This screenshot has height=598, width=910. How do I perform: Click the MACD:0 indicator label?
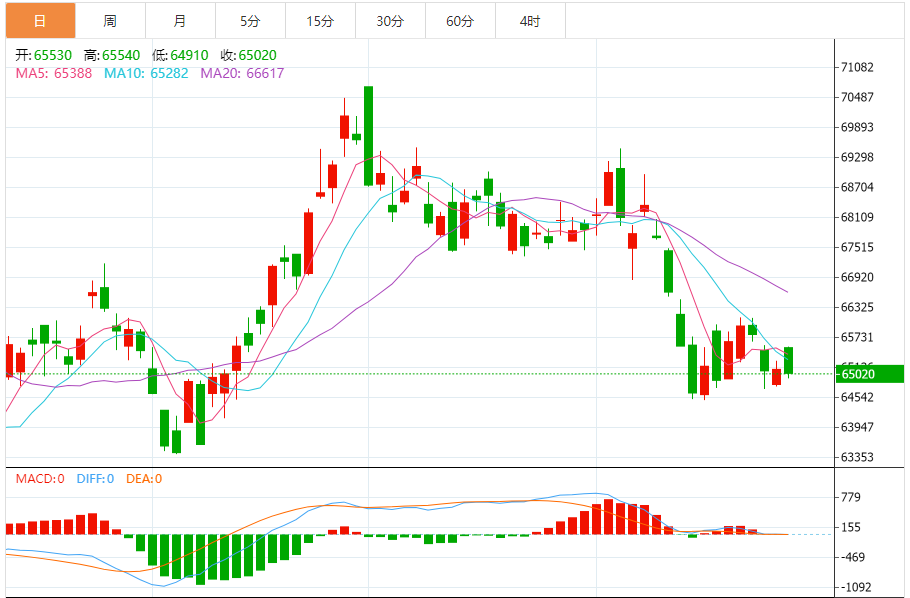pyautogui.click(x=40, y=479)
